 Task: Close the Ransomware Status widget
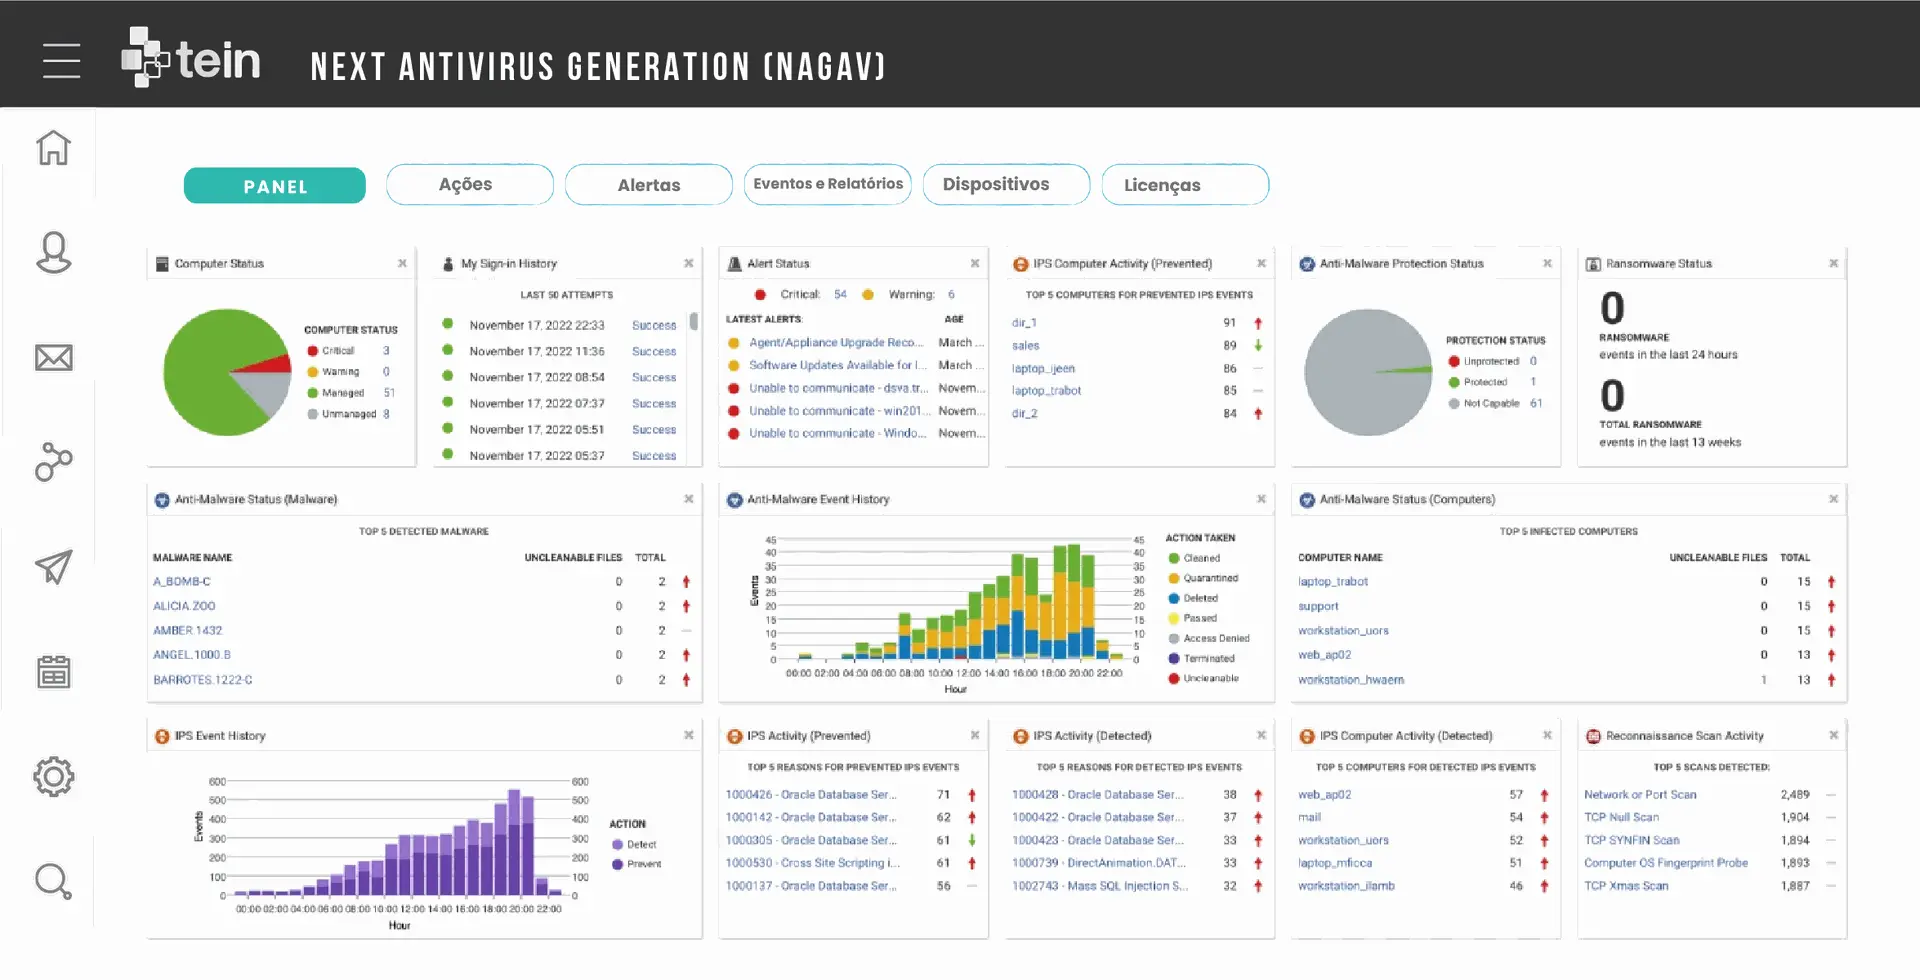1833,264
